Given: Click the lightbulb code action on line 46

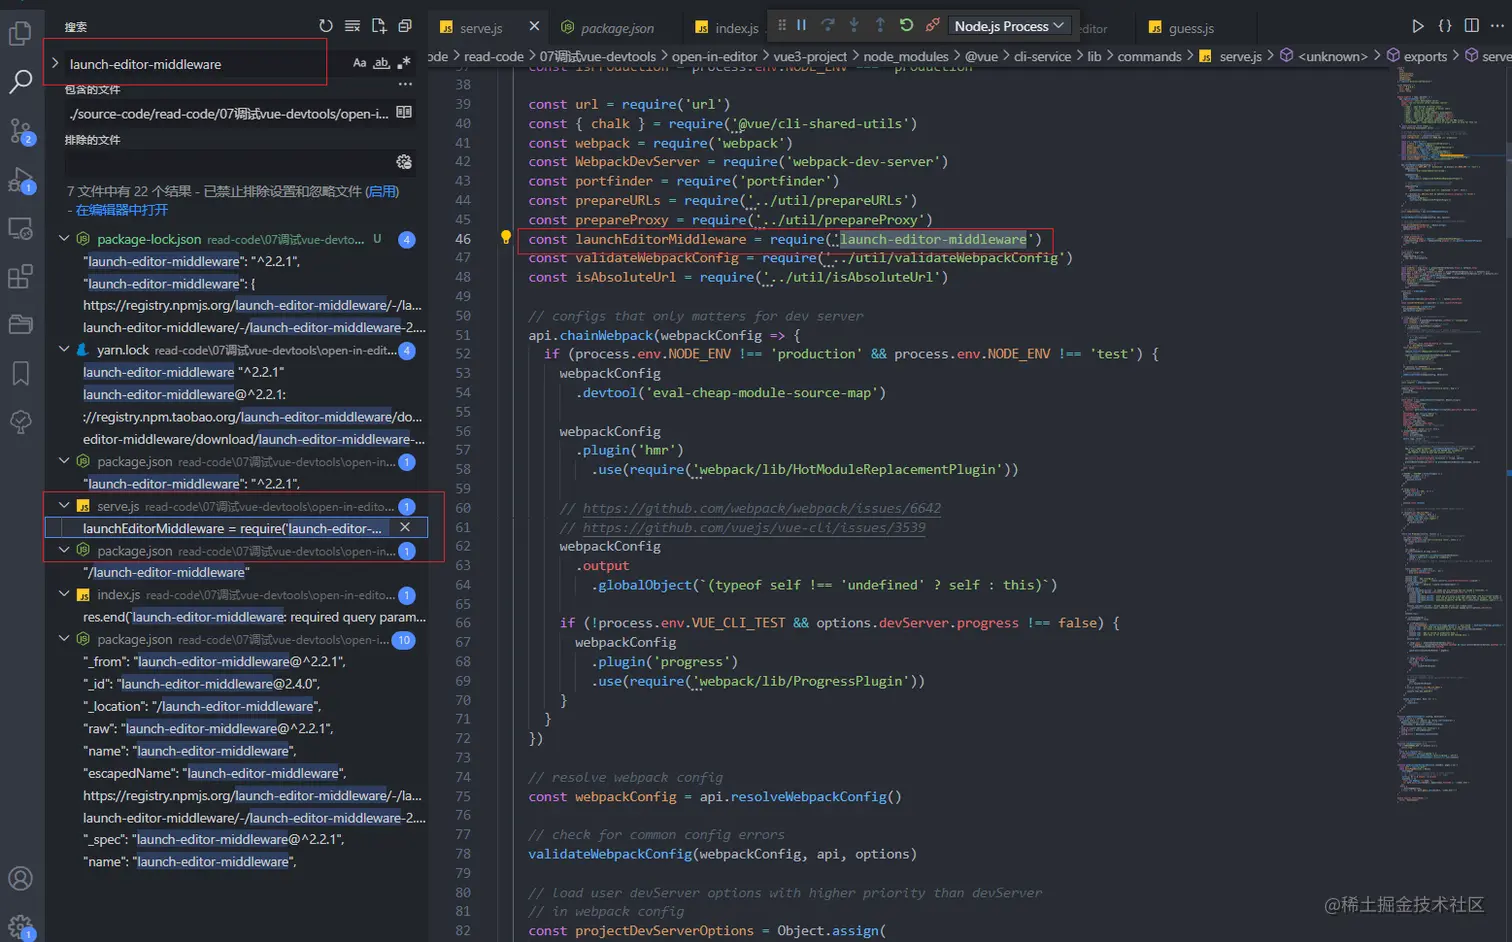Looking at the screenshot, I should (x=506, y=238).
